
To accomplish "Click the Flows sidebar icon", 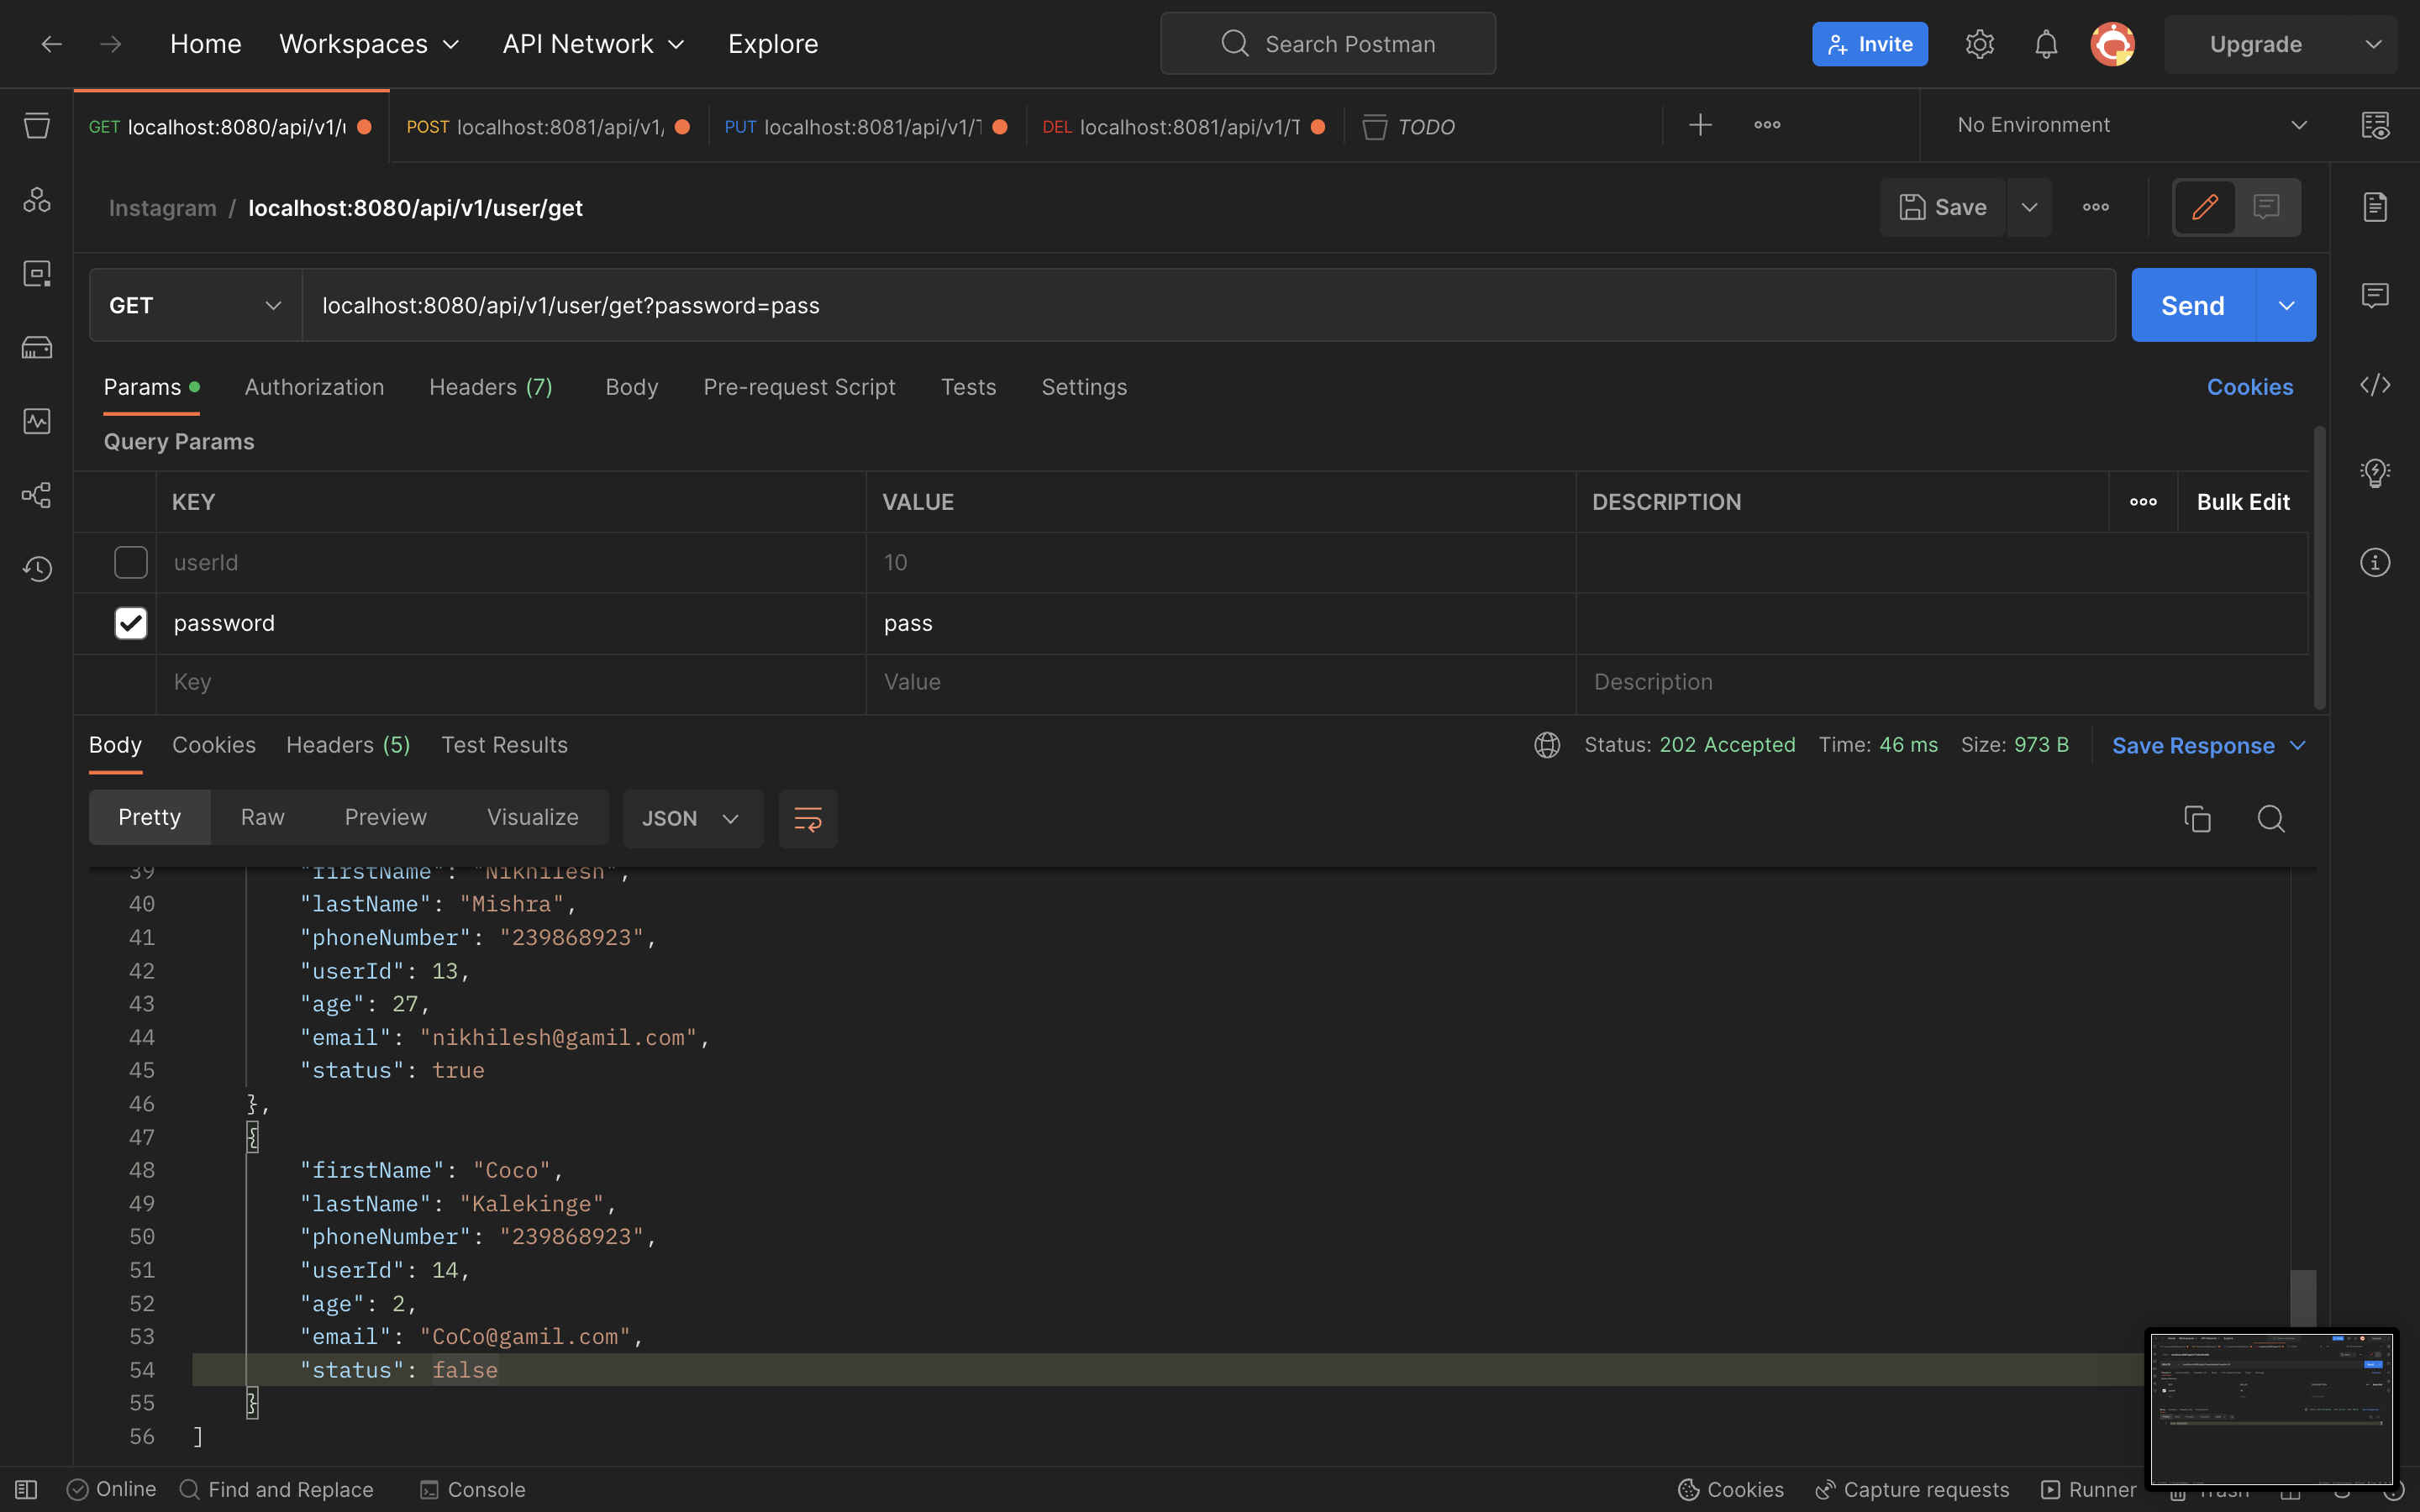I will coord(37,495).
